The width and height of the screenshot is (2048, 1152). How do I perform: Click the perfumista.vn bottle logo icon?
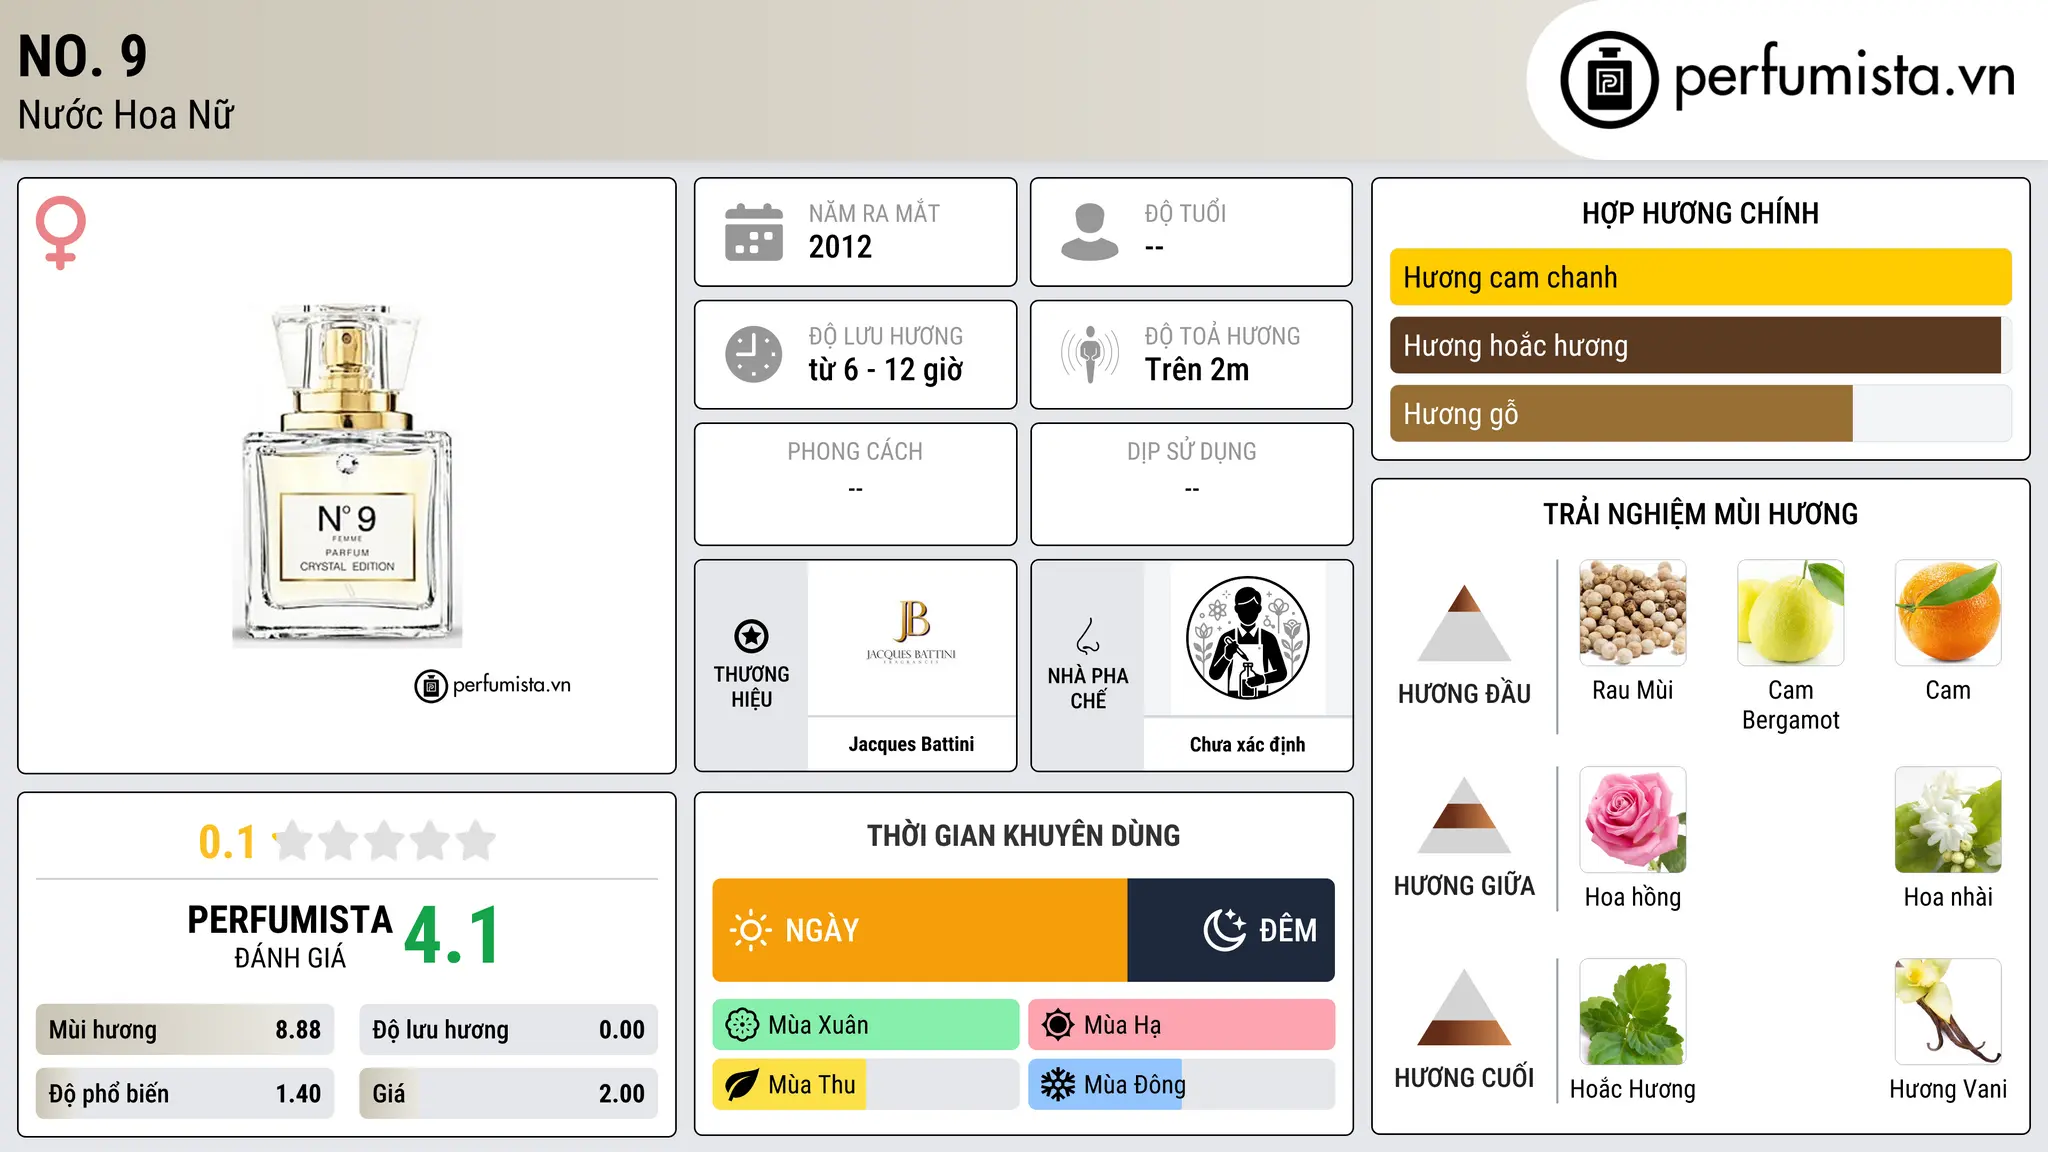[x=1609, y=80]
